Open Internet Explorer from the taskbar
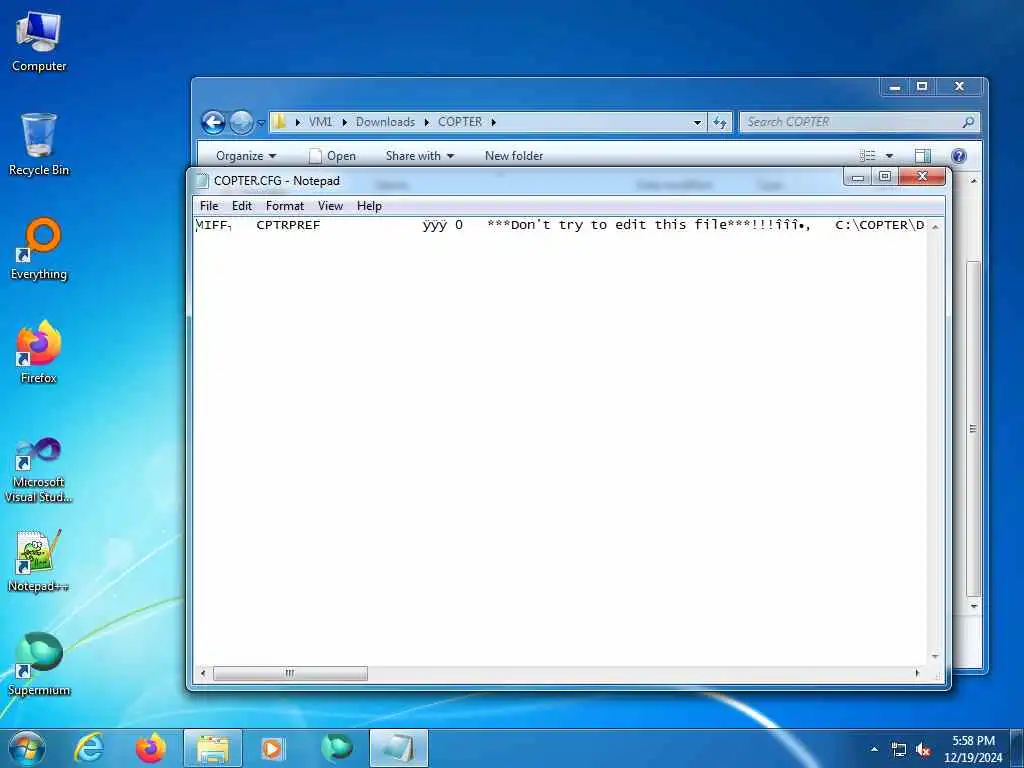This screenshot has width=1024, height=768. tap(89, 748)
